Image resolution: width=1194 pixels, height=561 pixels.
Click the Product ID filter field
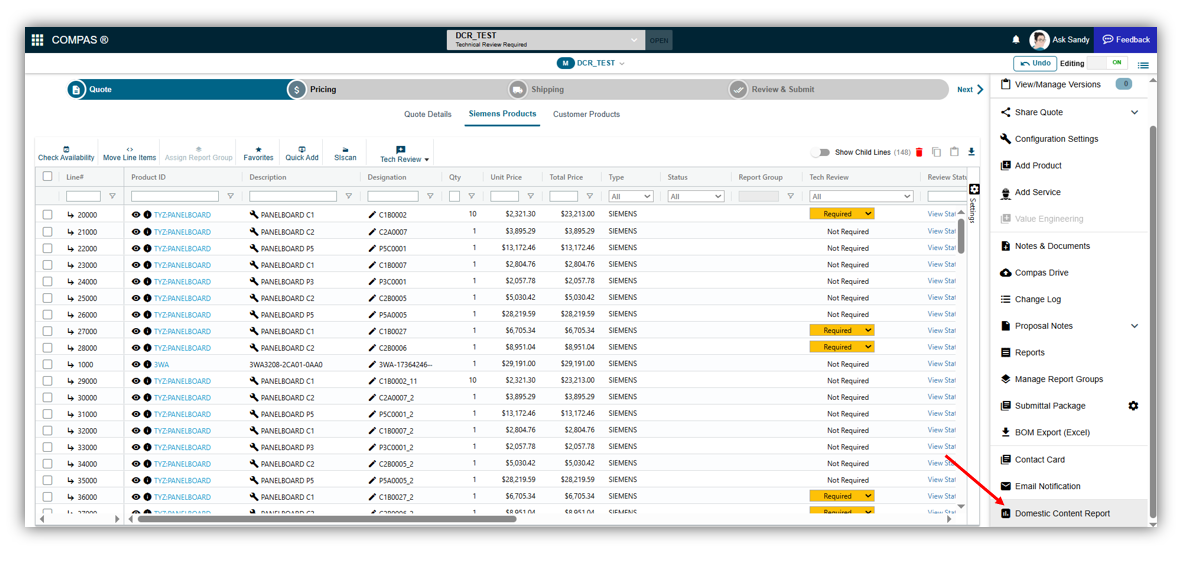(175, 196)
